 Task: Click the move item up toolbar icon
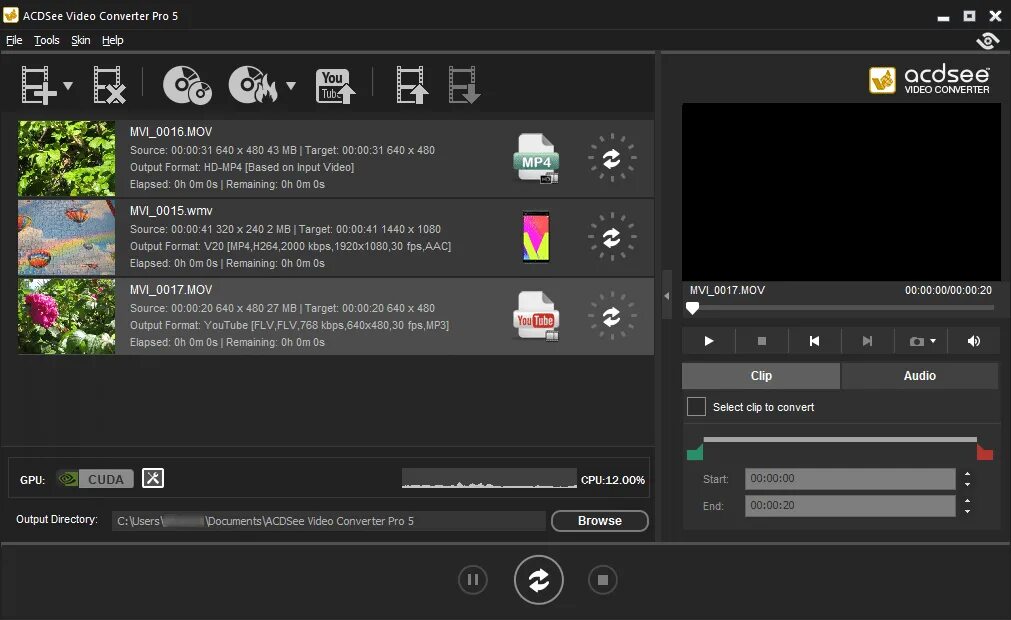[x=411, y=85]
